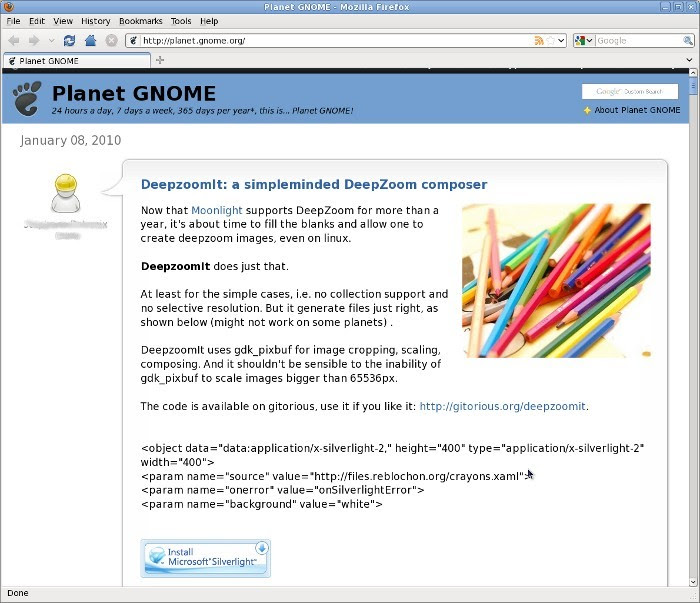Image resolution: width=700 pixels, height=603 pixels.
Task: Click the colored pencils image
Action: coord(556,280)
